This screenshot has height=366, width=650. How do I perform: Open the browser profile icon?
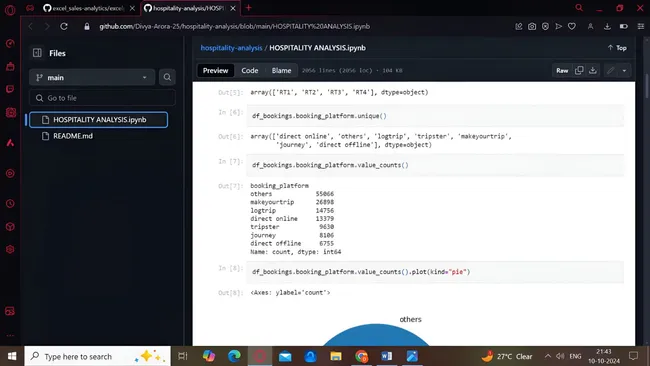tap(590, 26)
